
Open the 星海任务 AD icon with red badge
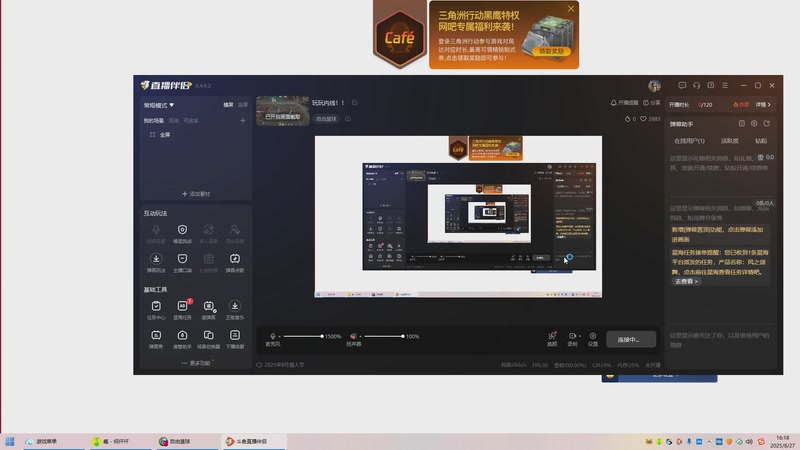pyautogui.click(x=182, y=306)
